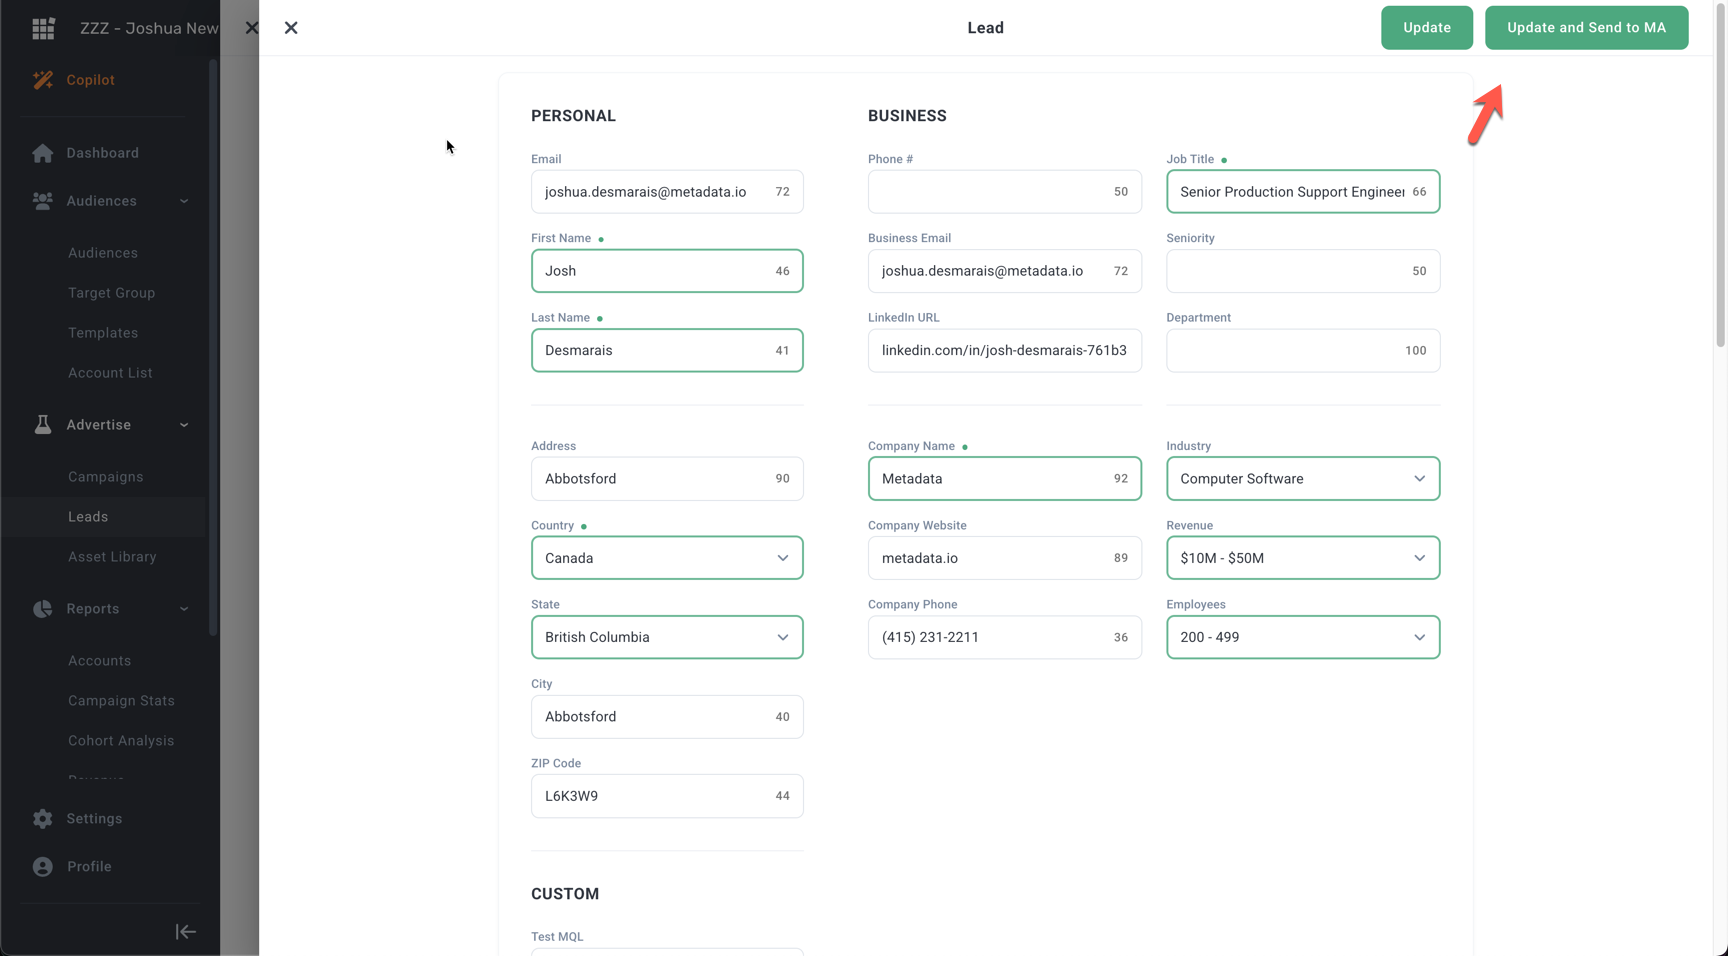The height and width of the screenshot is (956, 1728).
Task: Click the Update button
Action: [1426, 28]
